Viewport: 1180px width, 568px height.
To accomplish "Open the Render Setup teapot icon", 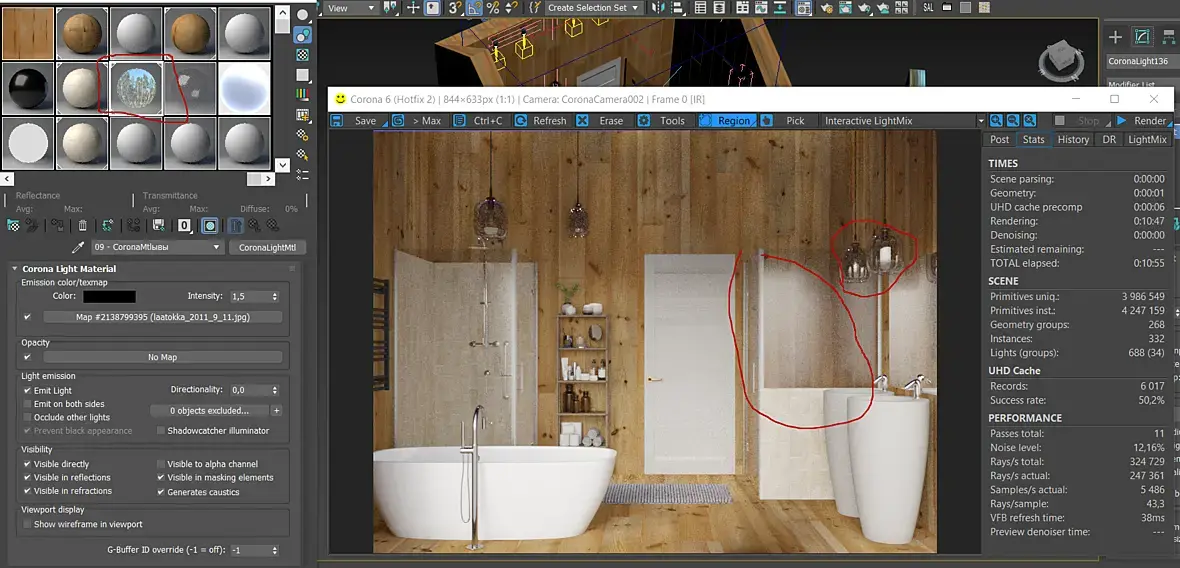I will tap(826, 8).
